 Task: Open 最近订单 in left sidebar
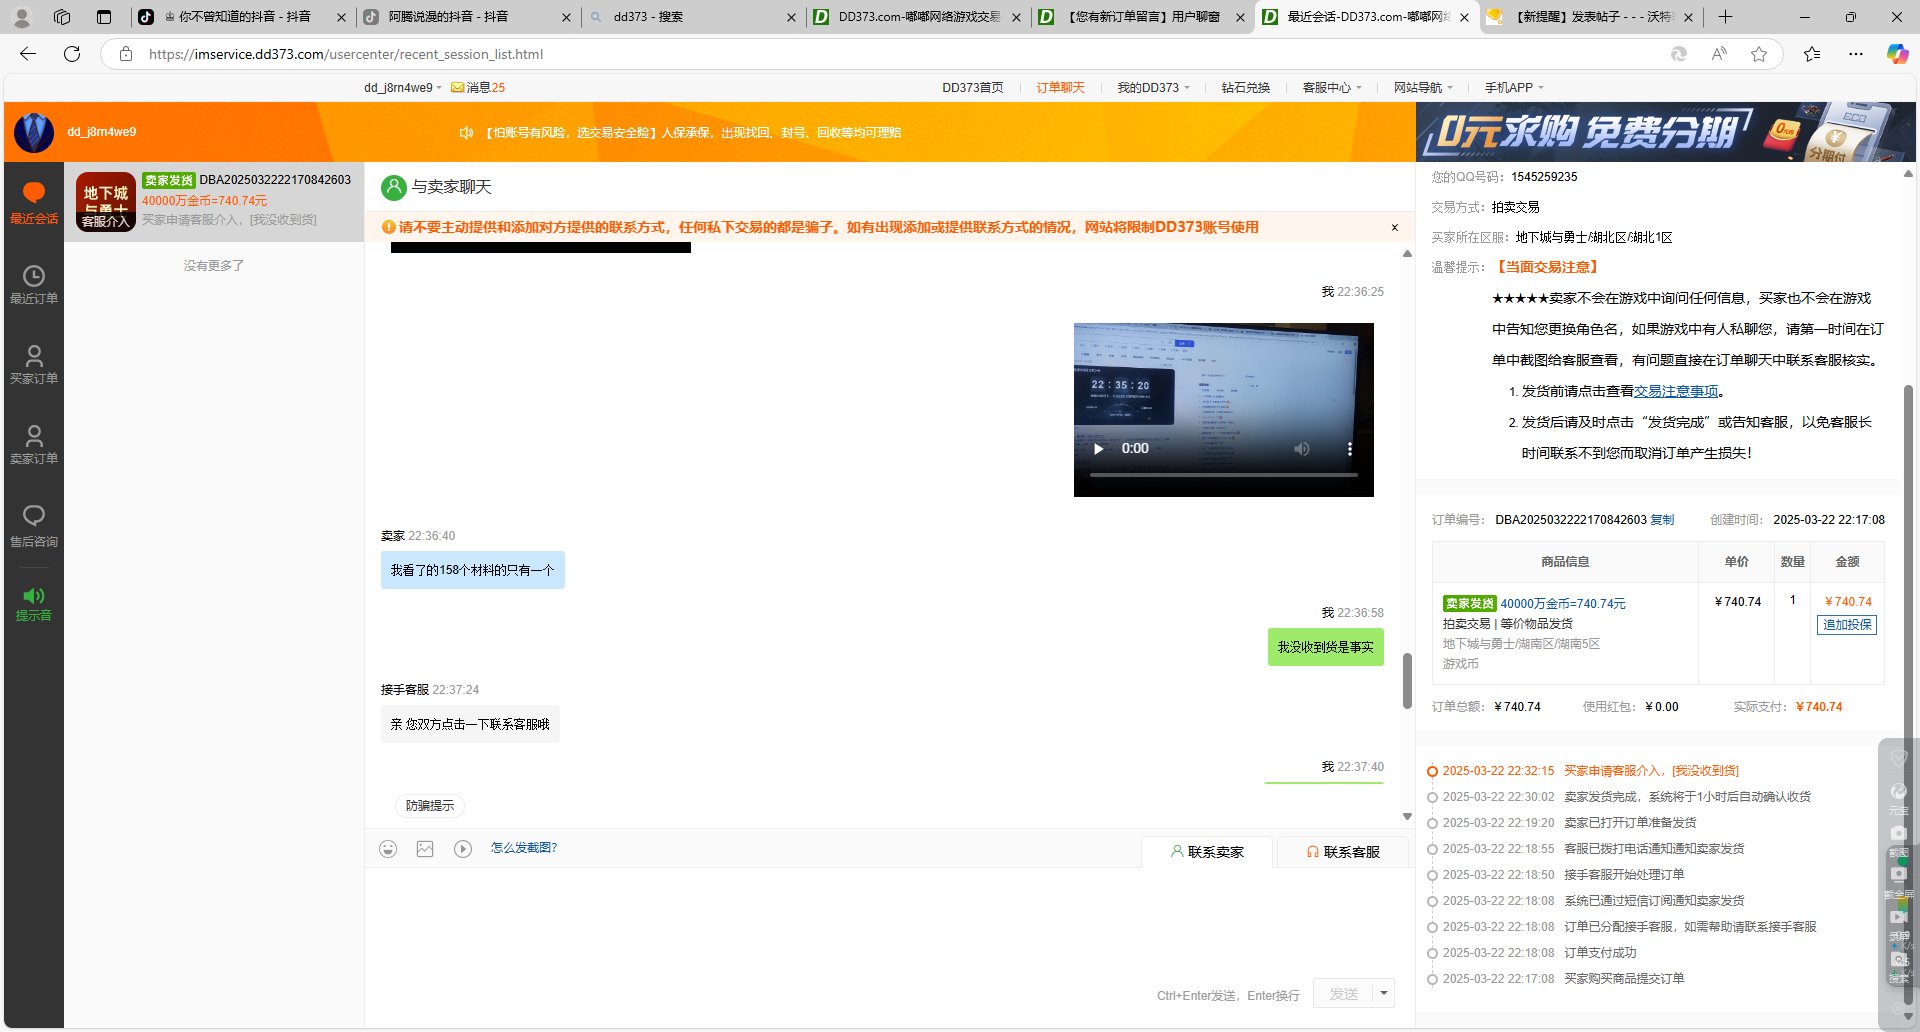click(x=33, y=285)
